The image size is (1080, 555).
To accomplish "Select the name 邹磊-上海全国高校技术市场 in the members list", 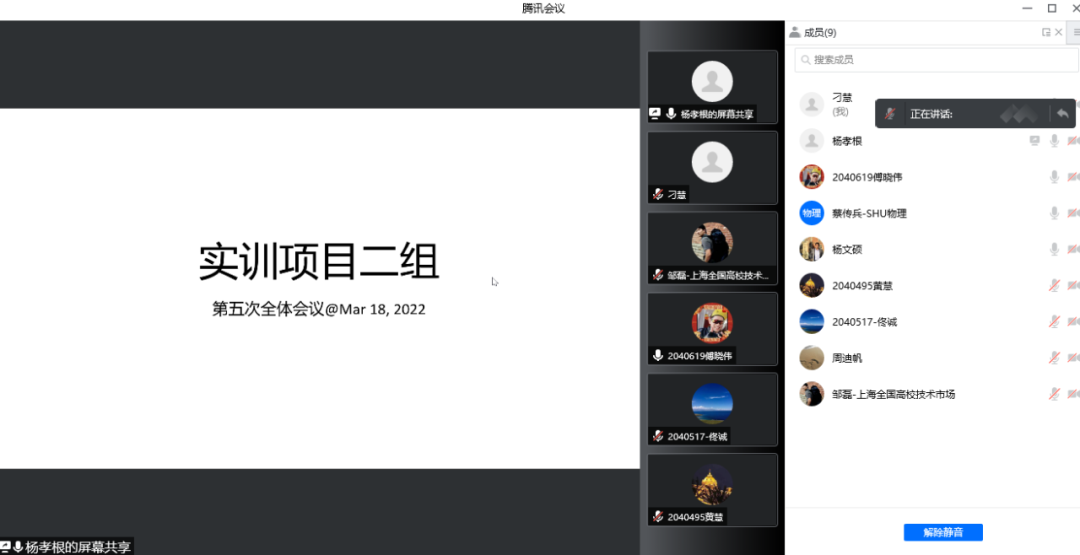I will (x=893, y=395).
